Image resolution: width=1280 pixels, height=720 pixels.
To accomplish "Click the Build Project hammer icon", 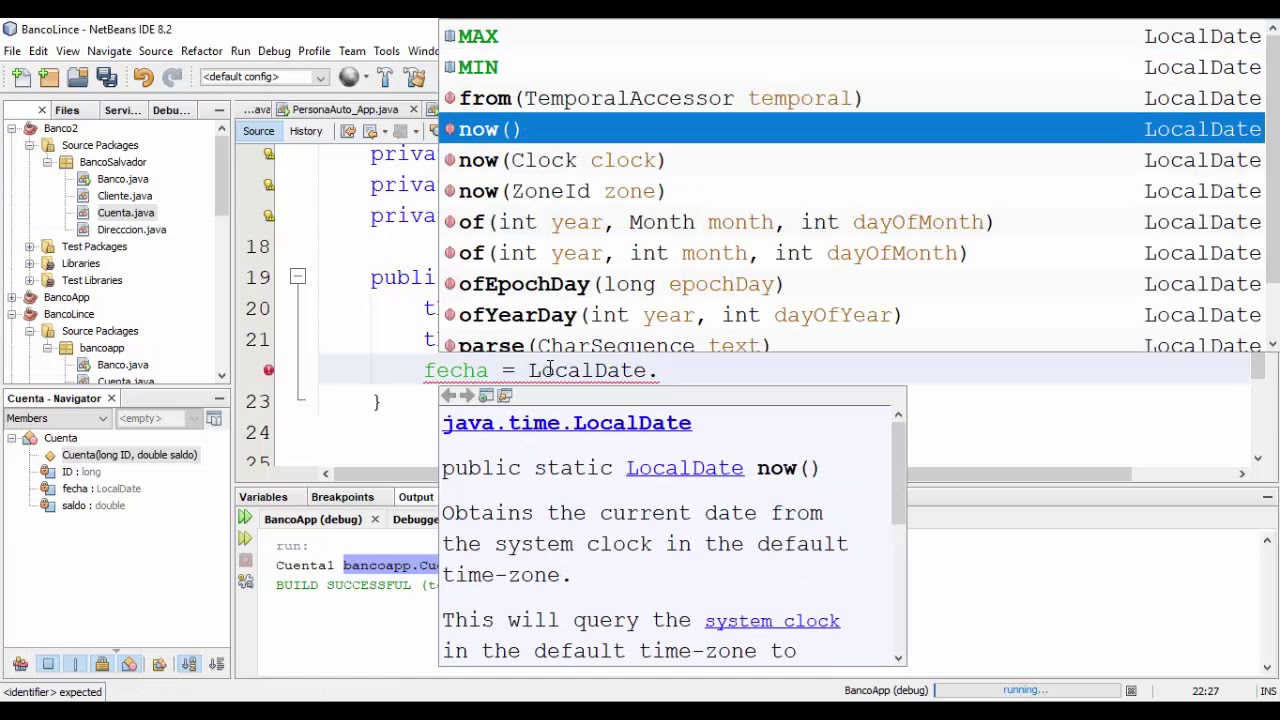I will 386,77.
